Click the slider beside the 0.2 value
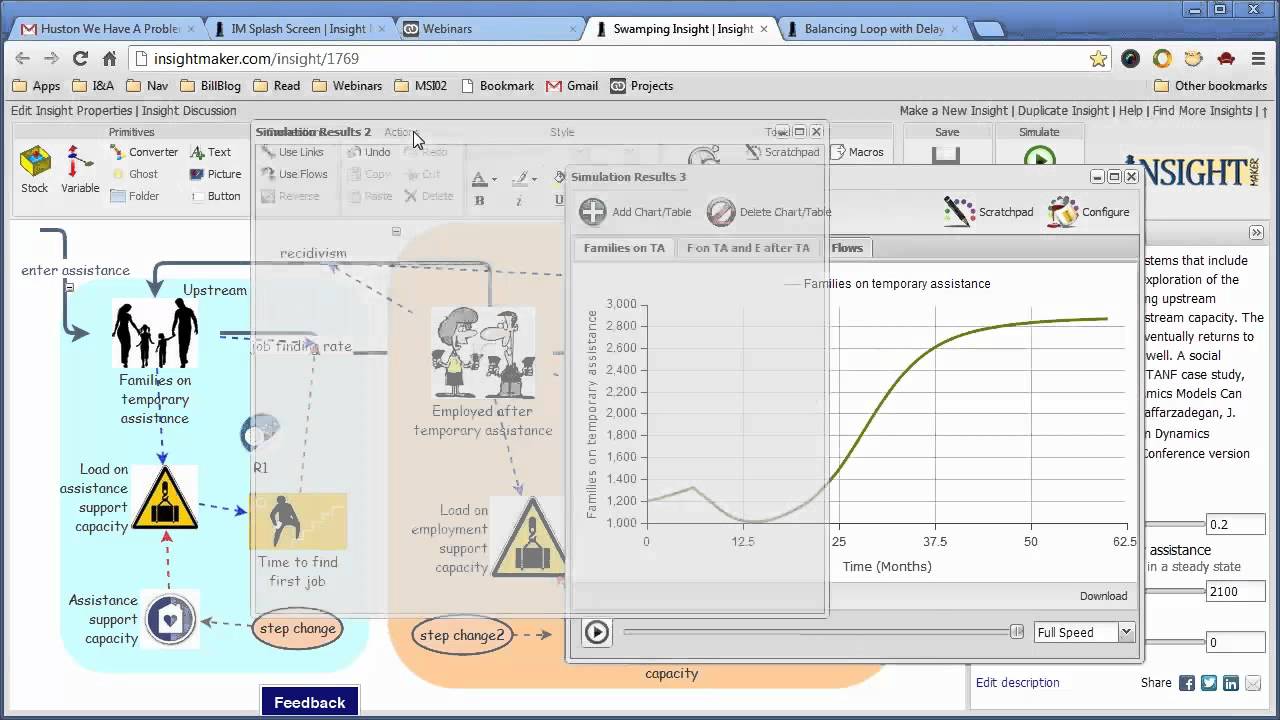Image resolution: width=1280 pixels, height=720 pixels. (x=1174, y=525)
